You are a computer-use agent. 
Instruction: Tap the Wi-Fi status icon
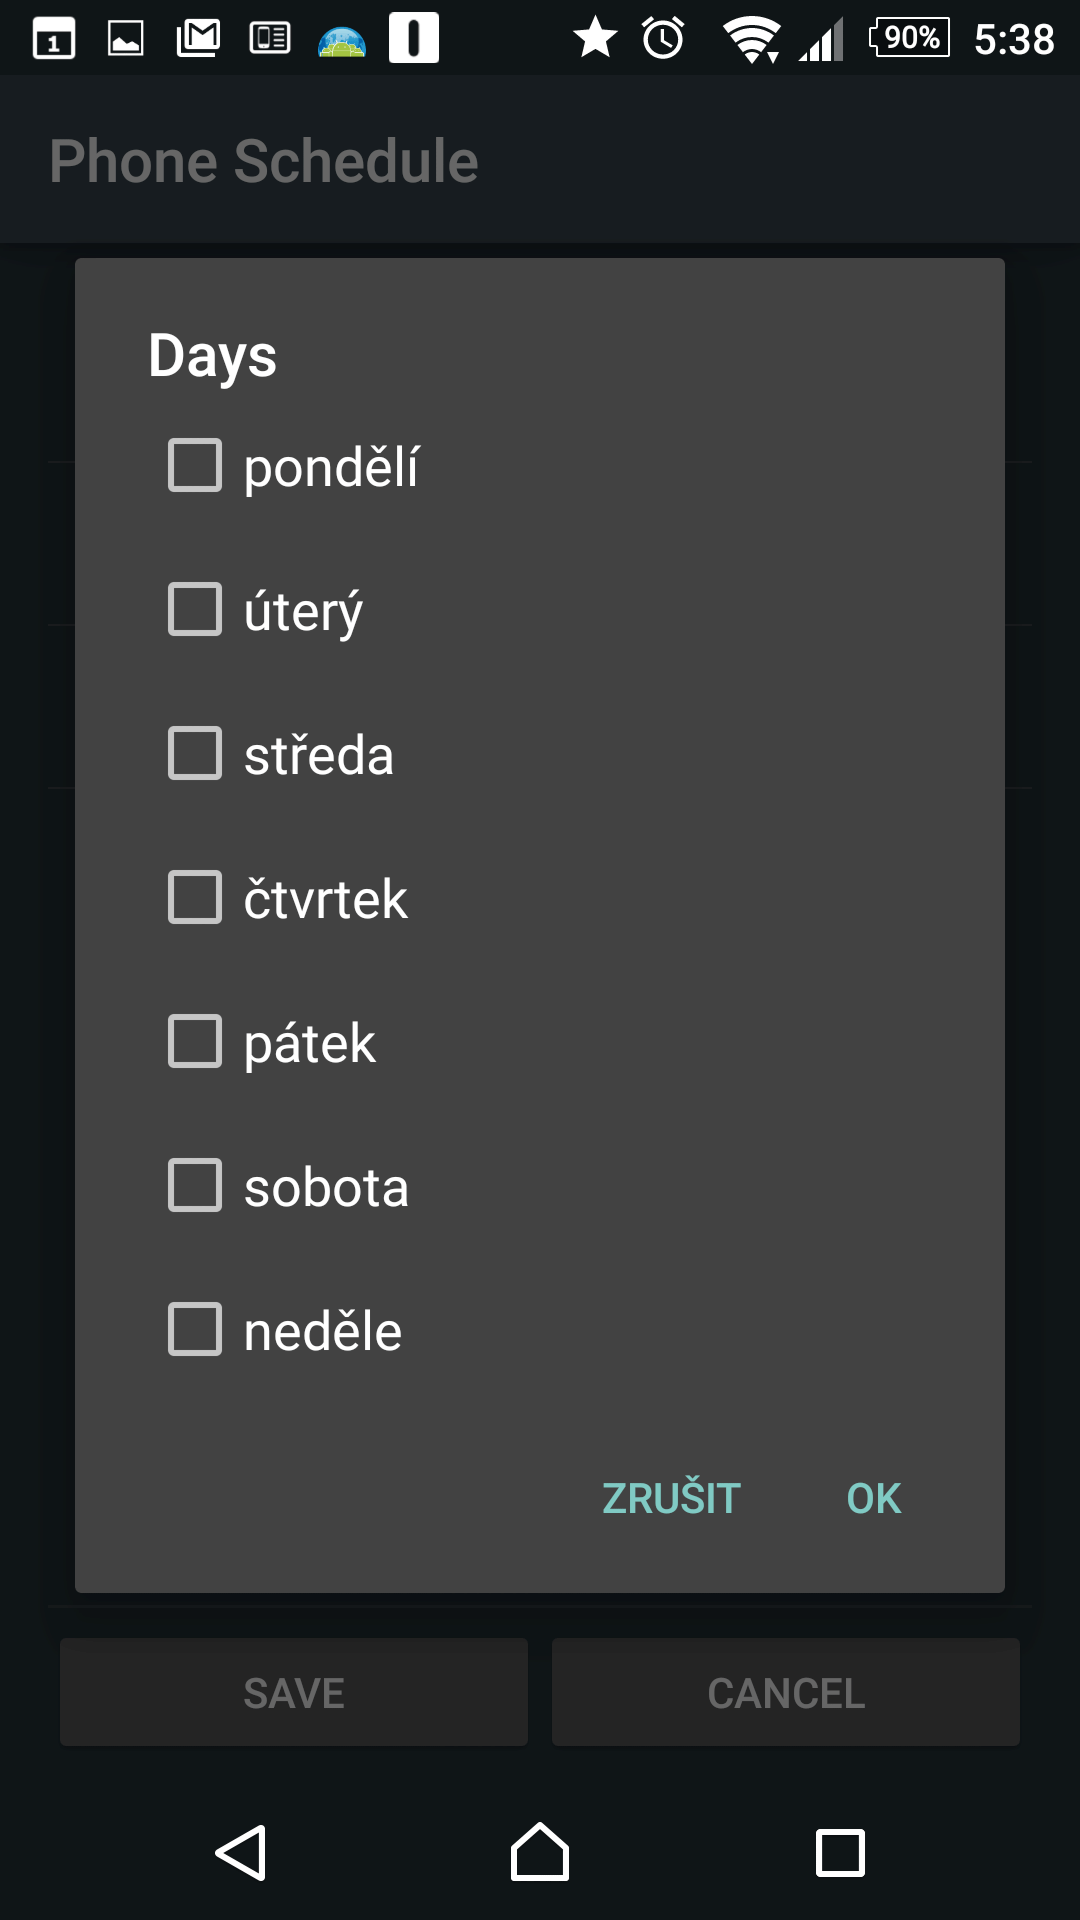752,40
